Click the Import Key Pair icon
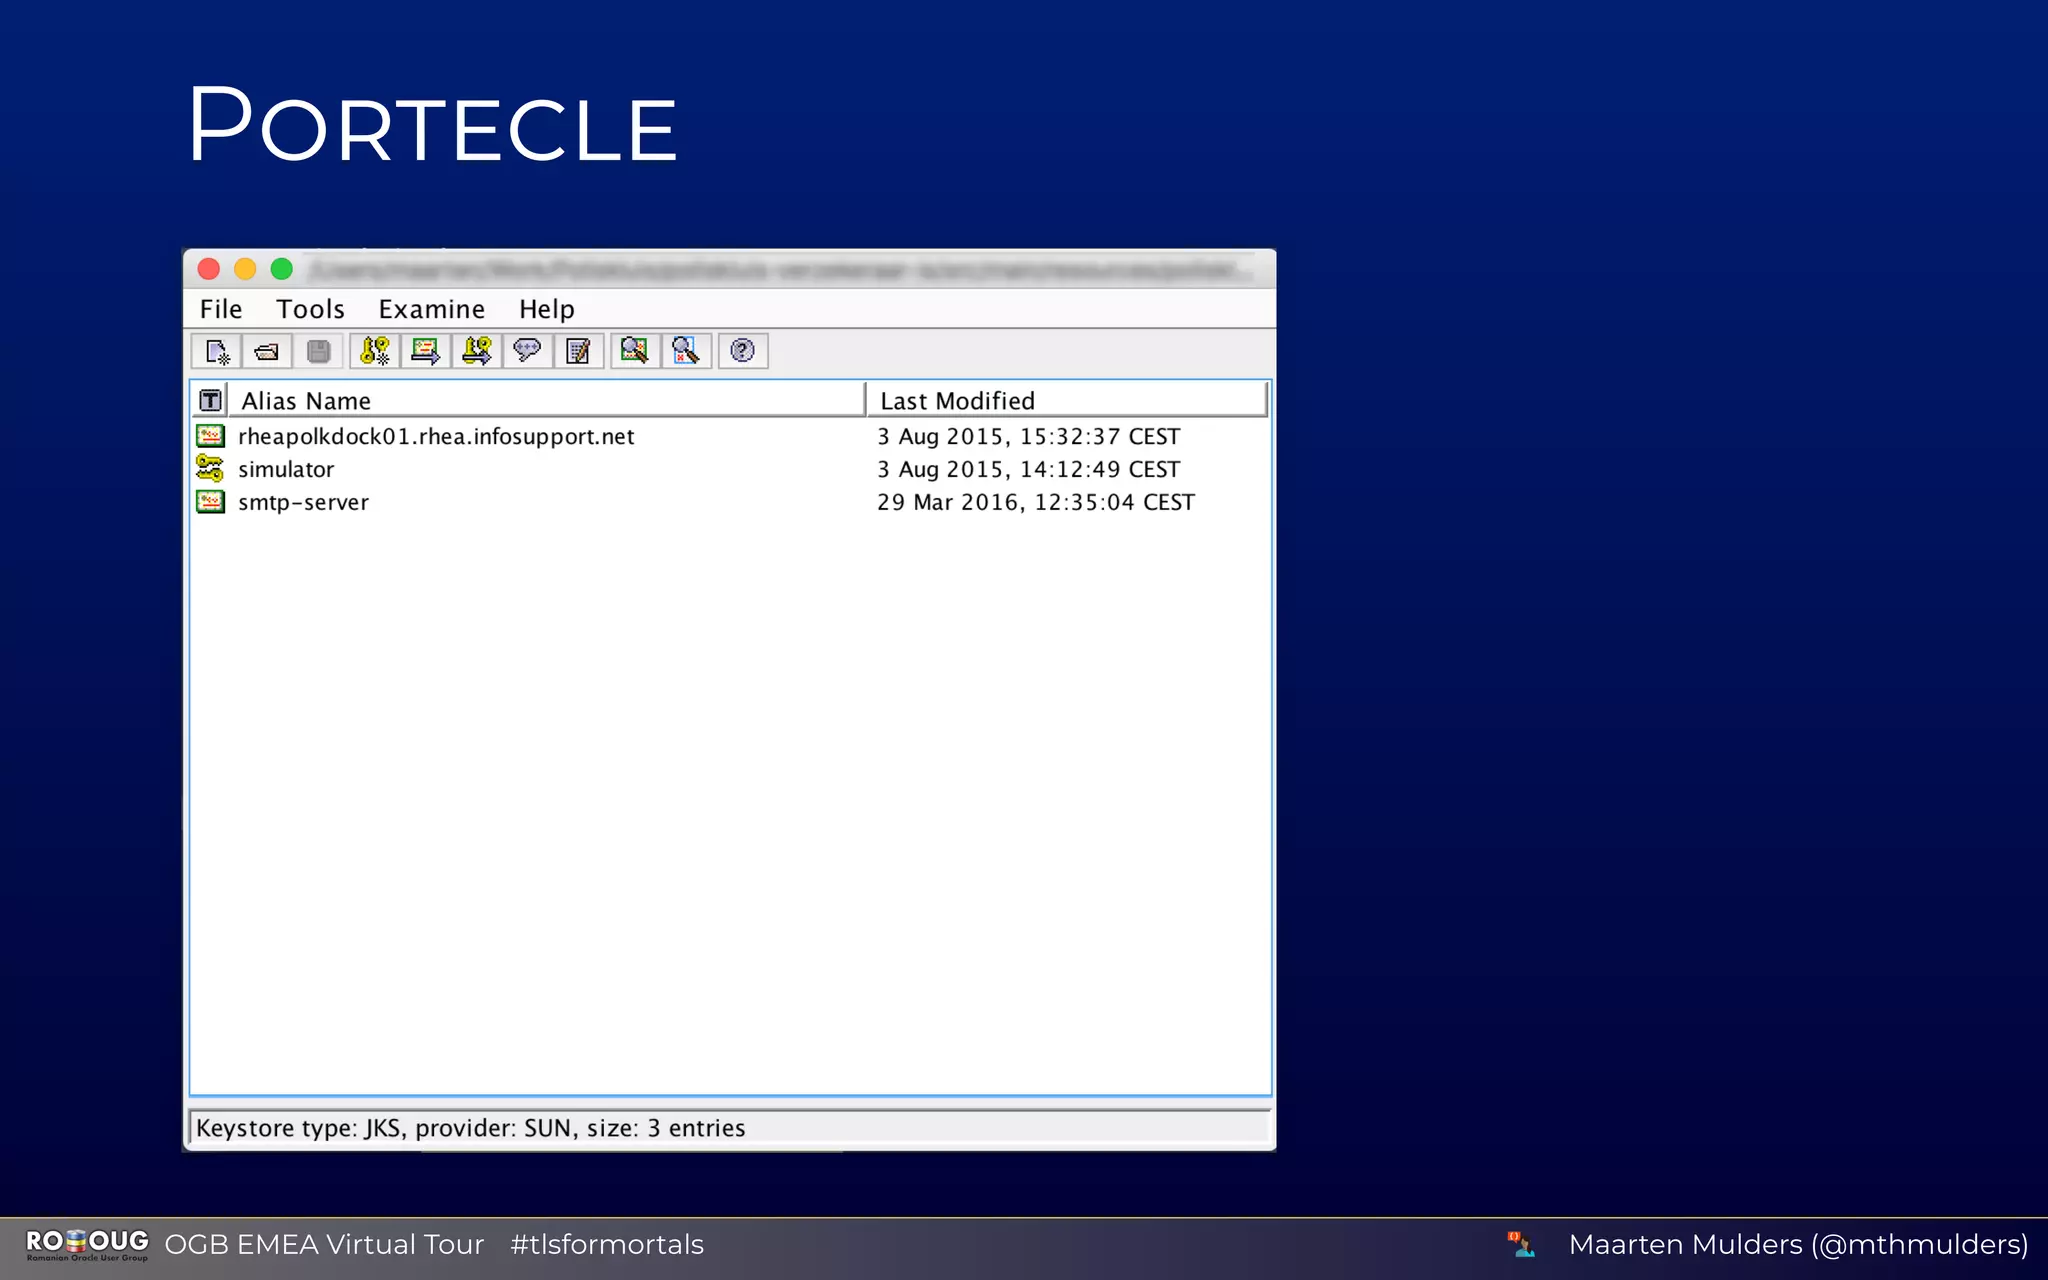2048x1280 pixels. click(x=477, y=351)
